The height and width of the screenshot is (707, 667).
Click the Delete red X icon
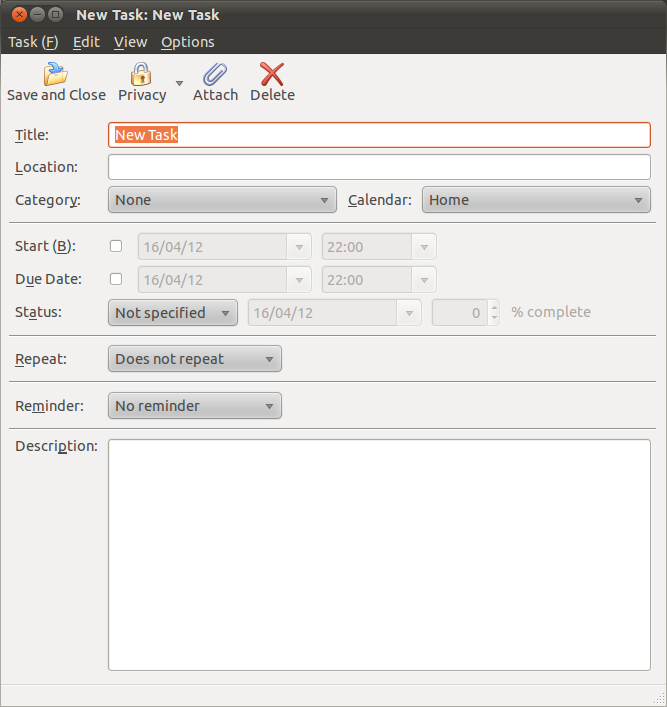pyautogui.click(x=272, y=74)
